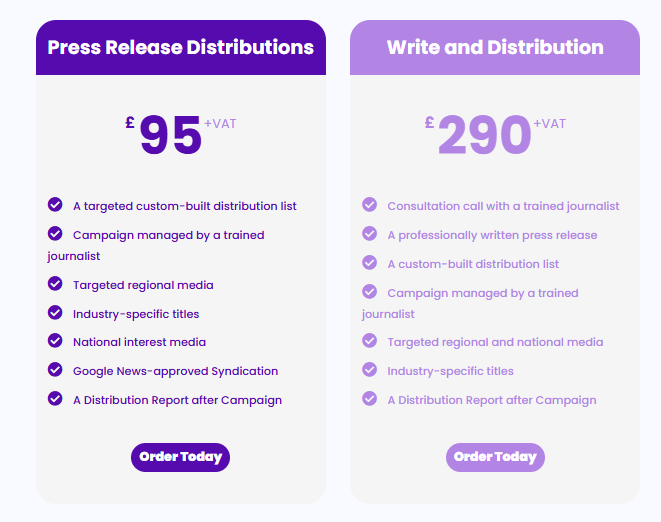661x522 pixels.
Task: Click checkmark icon next to 'Consultation call with a trained journalist'
Action: pos(369,205)
